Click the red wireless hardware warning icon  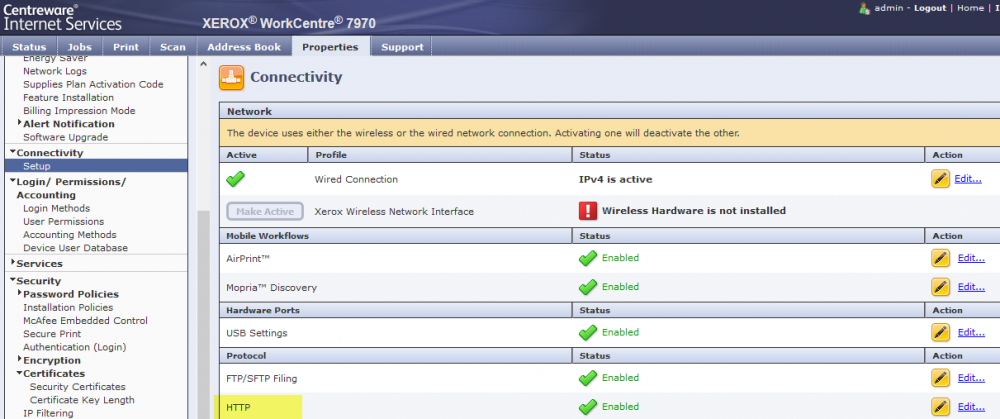tap(587, 211)
